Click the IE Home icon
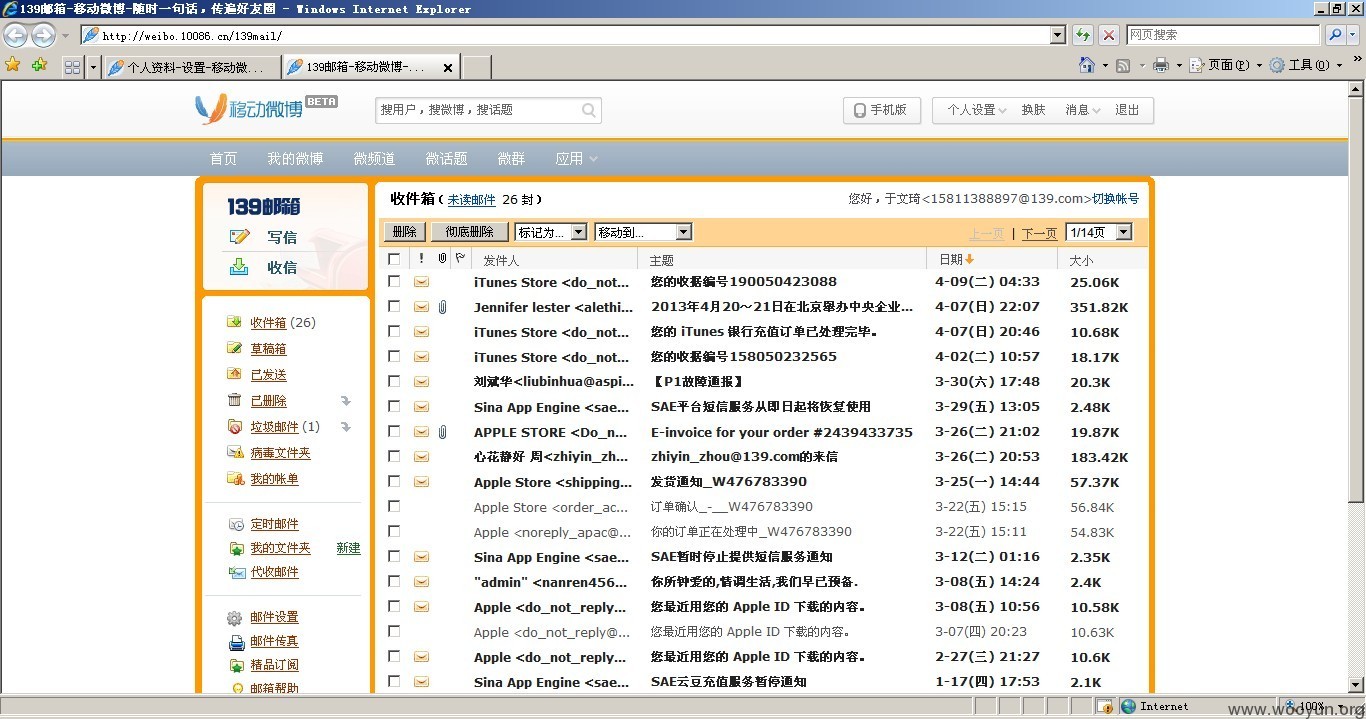 click(1087, 65)
